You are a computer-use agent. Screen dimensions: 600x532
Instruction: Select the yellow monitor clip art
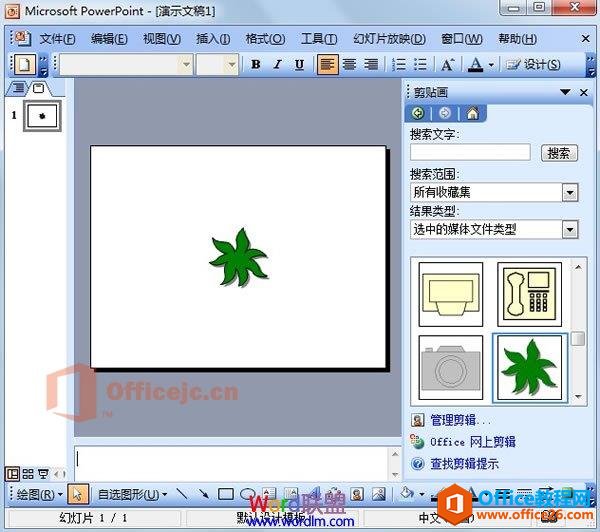451,294
